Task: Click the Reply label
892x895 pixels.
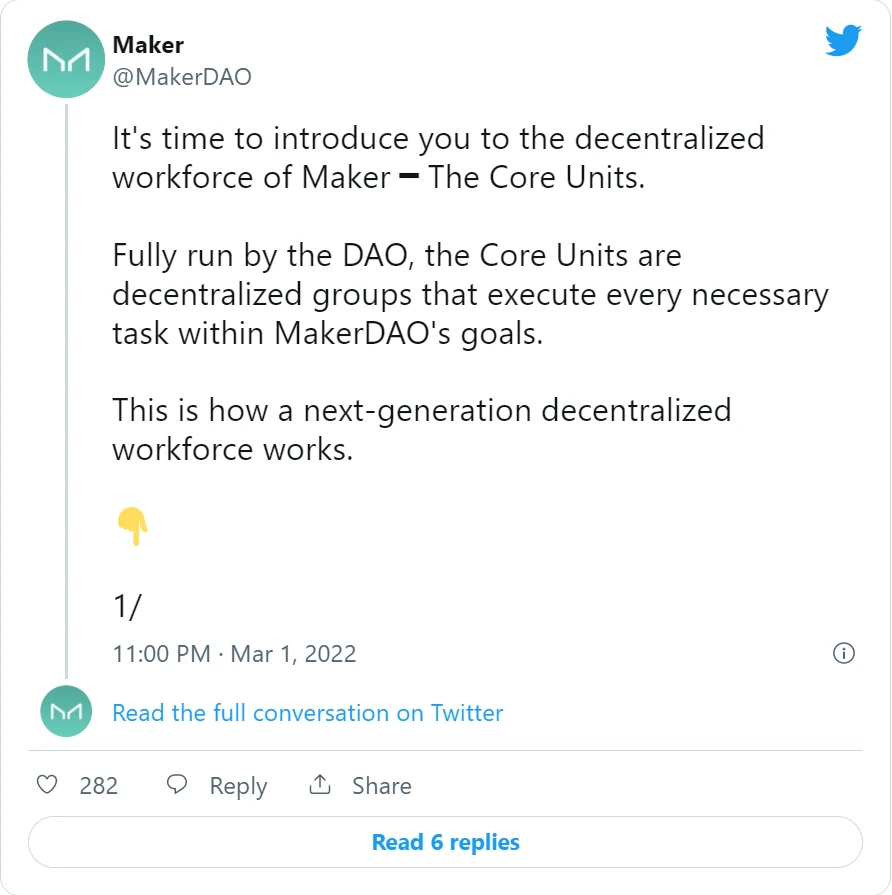Action: point(238,786)
